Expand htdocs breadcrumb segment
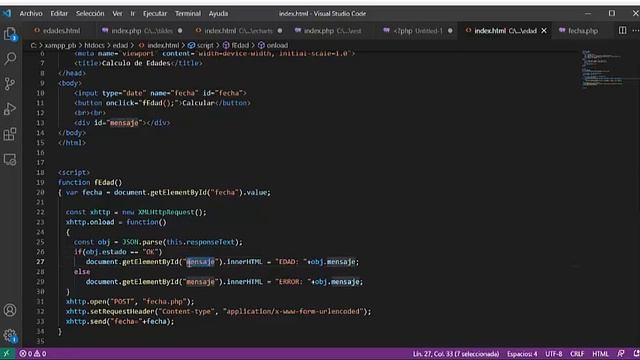This screenshot has height=360, width=640. point(95,45)
